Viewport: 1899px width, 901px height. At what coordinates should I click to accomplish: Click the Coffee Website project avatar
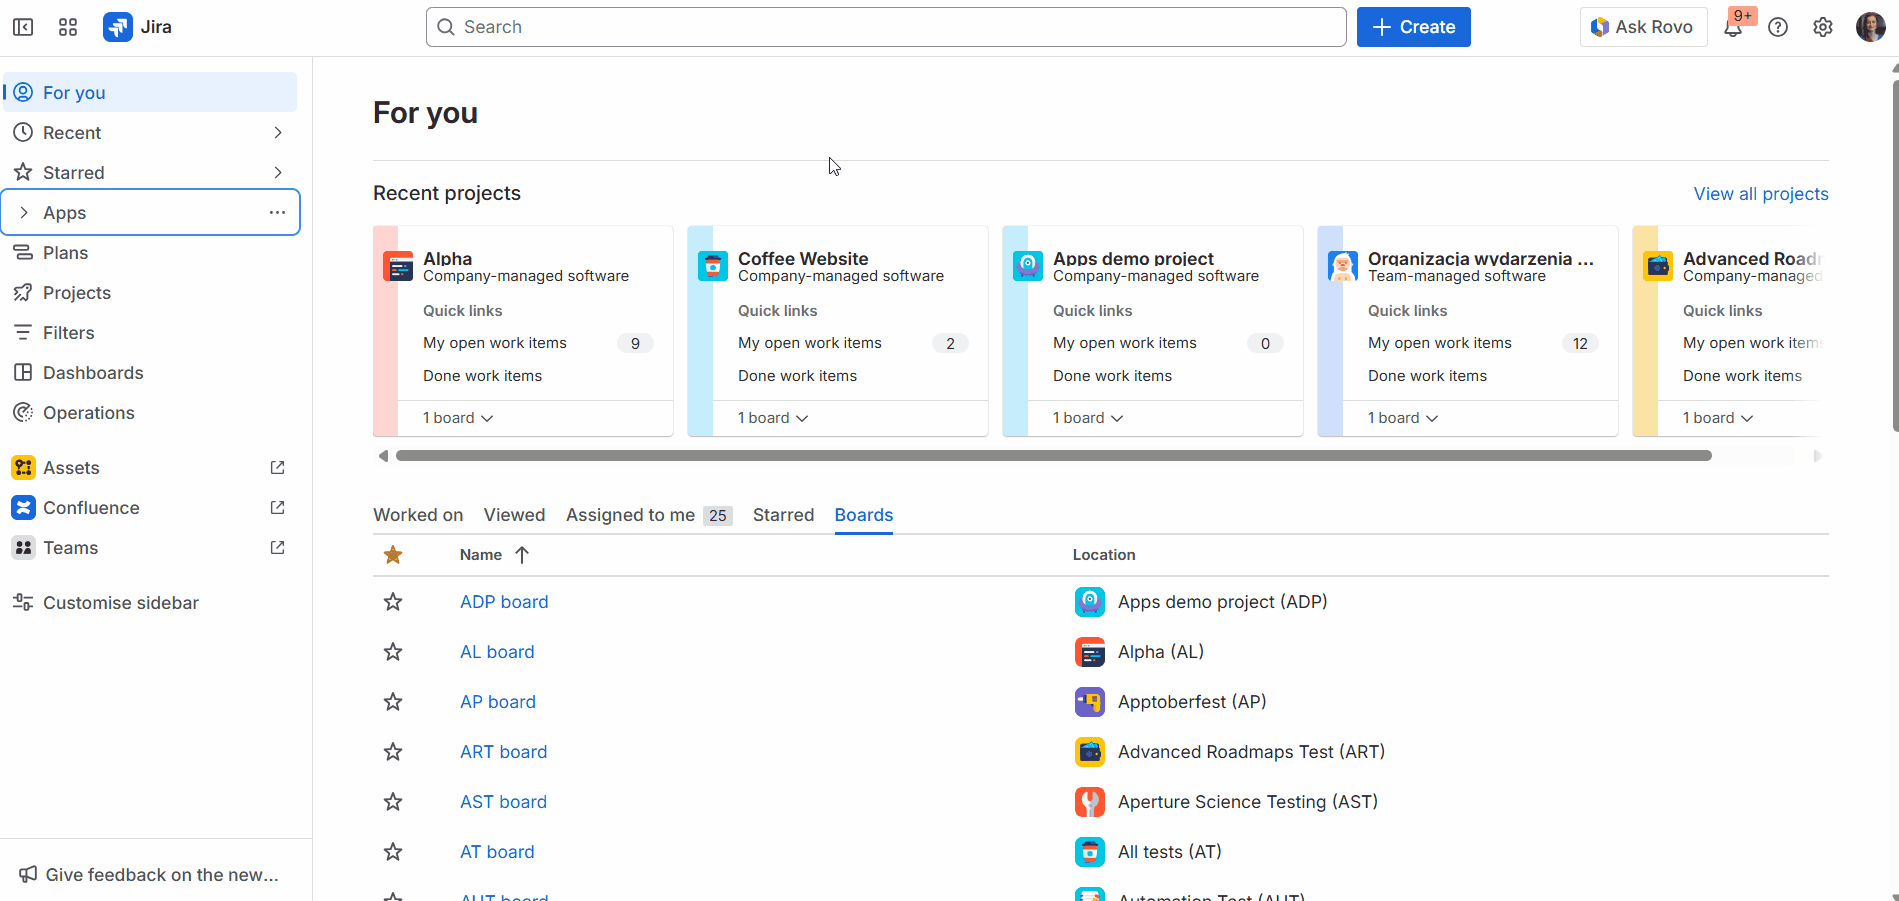pos(713,266)
